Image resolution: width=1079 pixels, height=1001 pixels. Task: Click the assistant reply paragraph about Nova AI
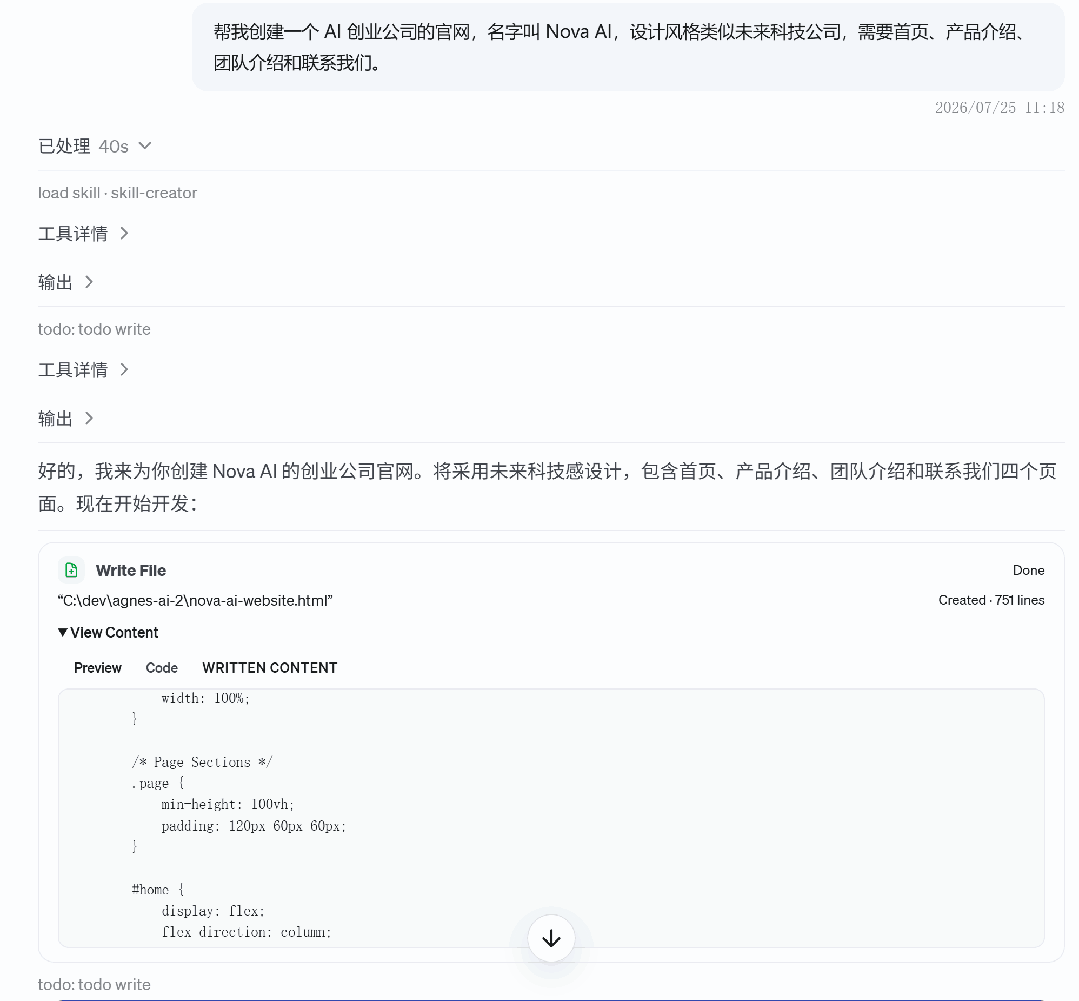point(547,487)
